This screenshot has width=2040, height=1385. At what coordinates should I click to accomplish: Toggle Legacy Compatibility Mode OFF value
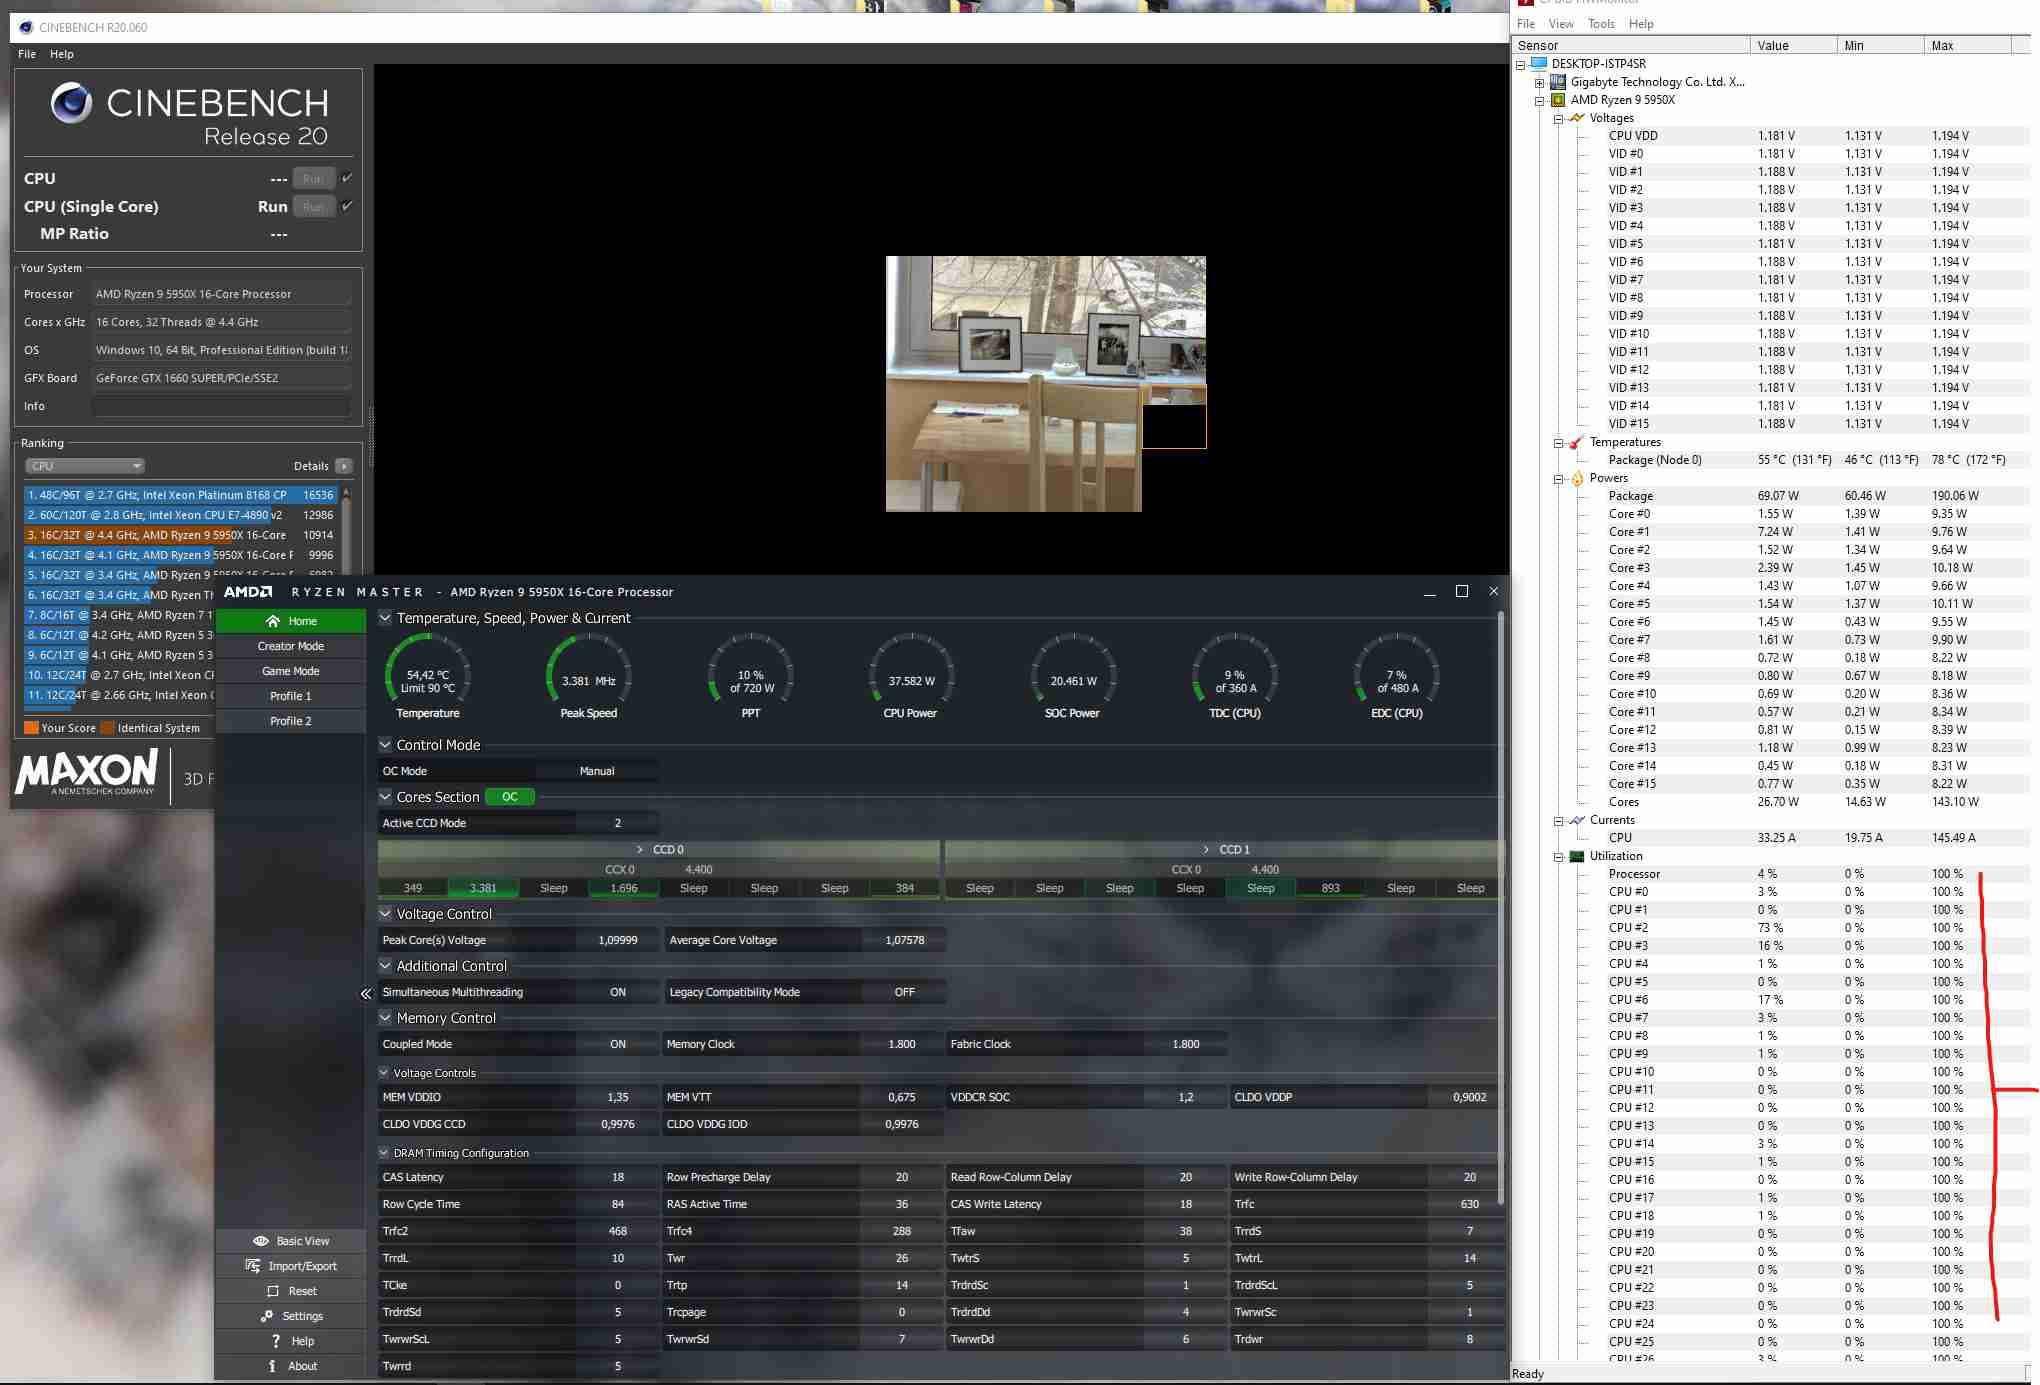[904, 992]
